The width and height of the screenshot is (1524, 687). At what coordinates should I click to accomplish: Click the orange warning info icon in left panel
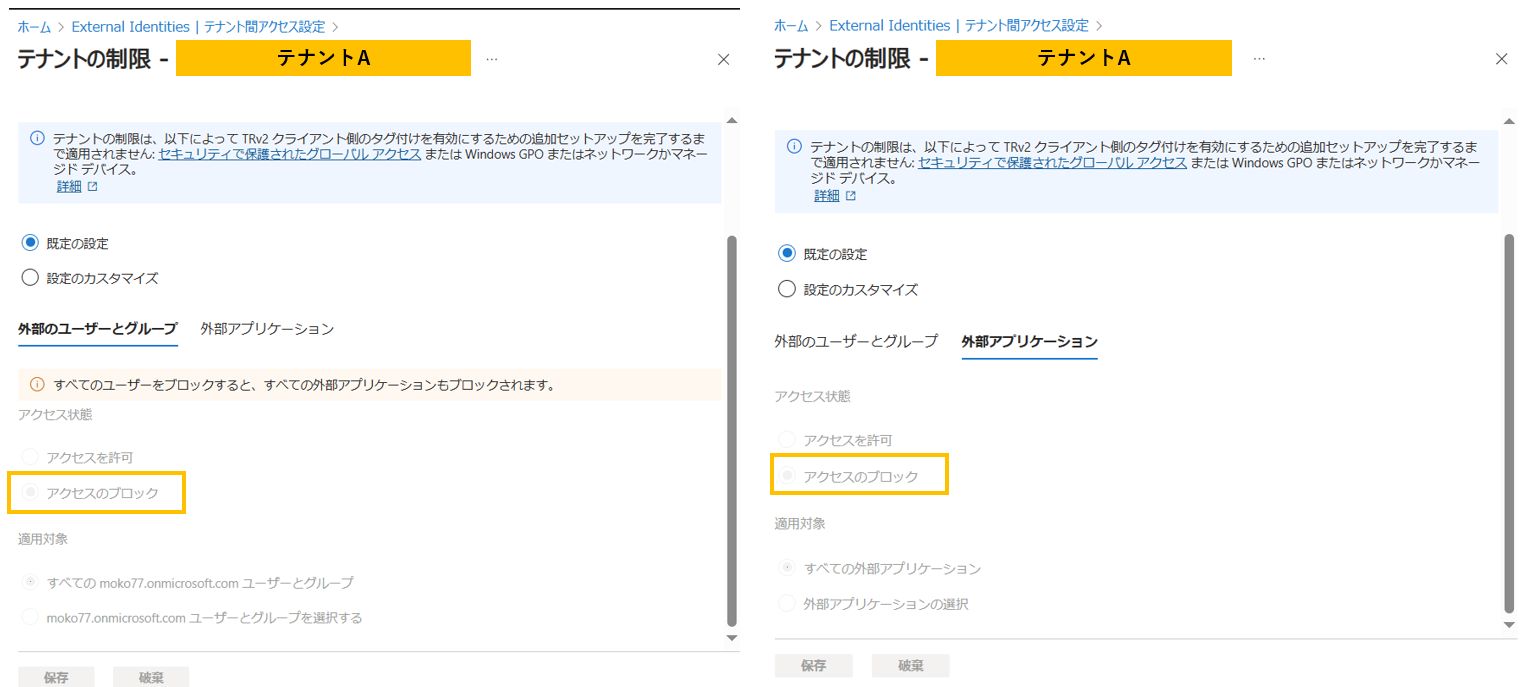(37, 384)
